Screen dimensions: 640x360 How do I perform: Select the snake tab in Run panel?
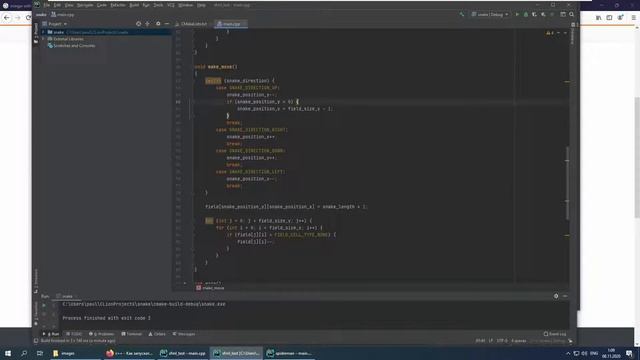coord(66,296)
